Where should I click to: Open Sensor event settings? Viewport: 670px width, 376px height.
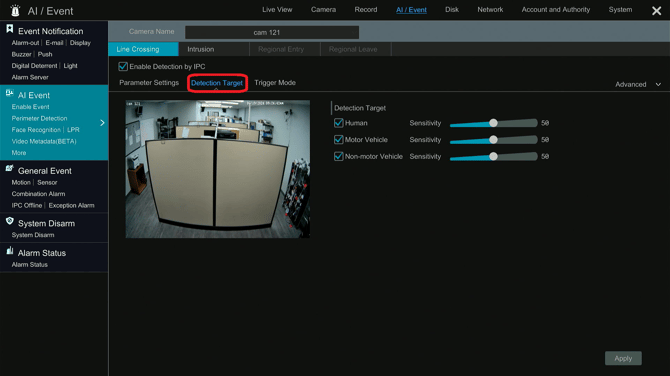pyautogui.click(x=47, y=182)
